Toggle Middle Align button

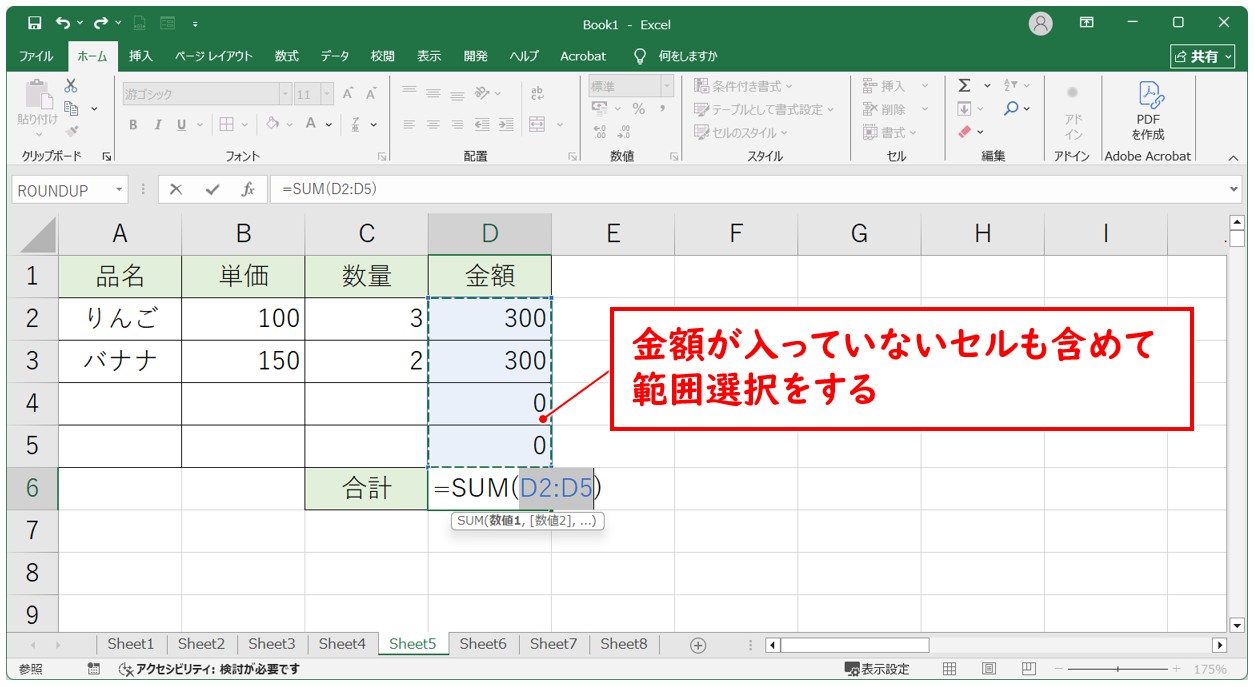pyautogui.click(x=433, y=93)
